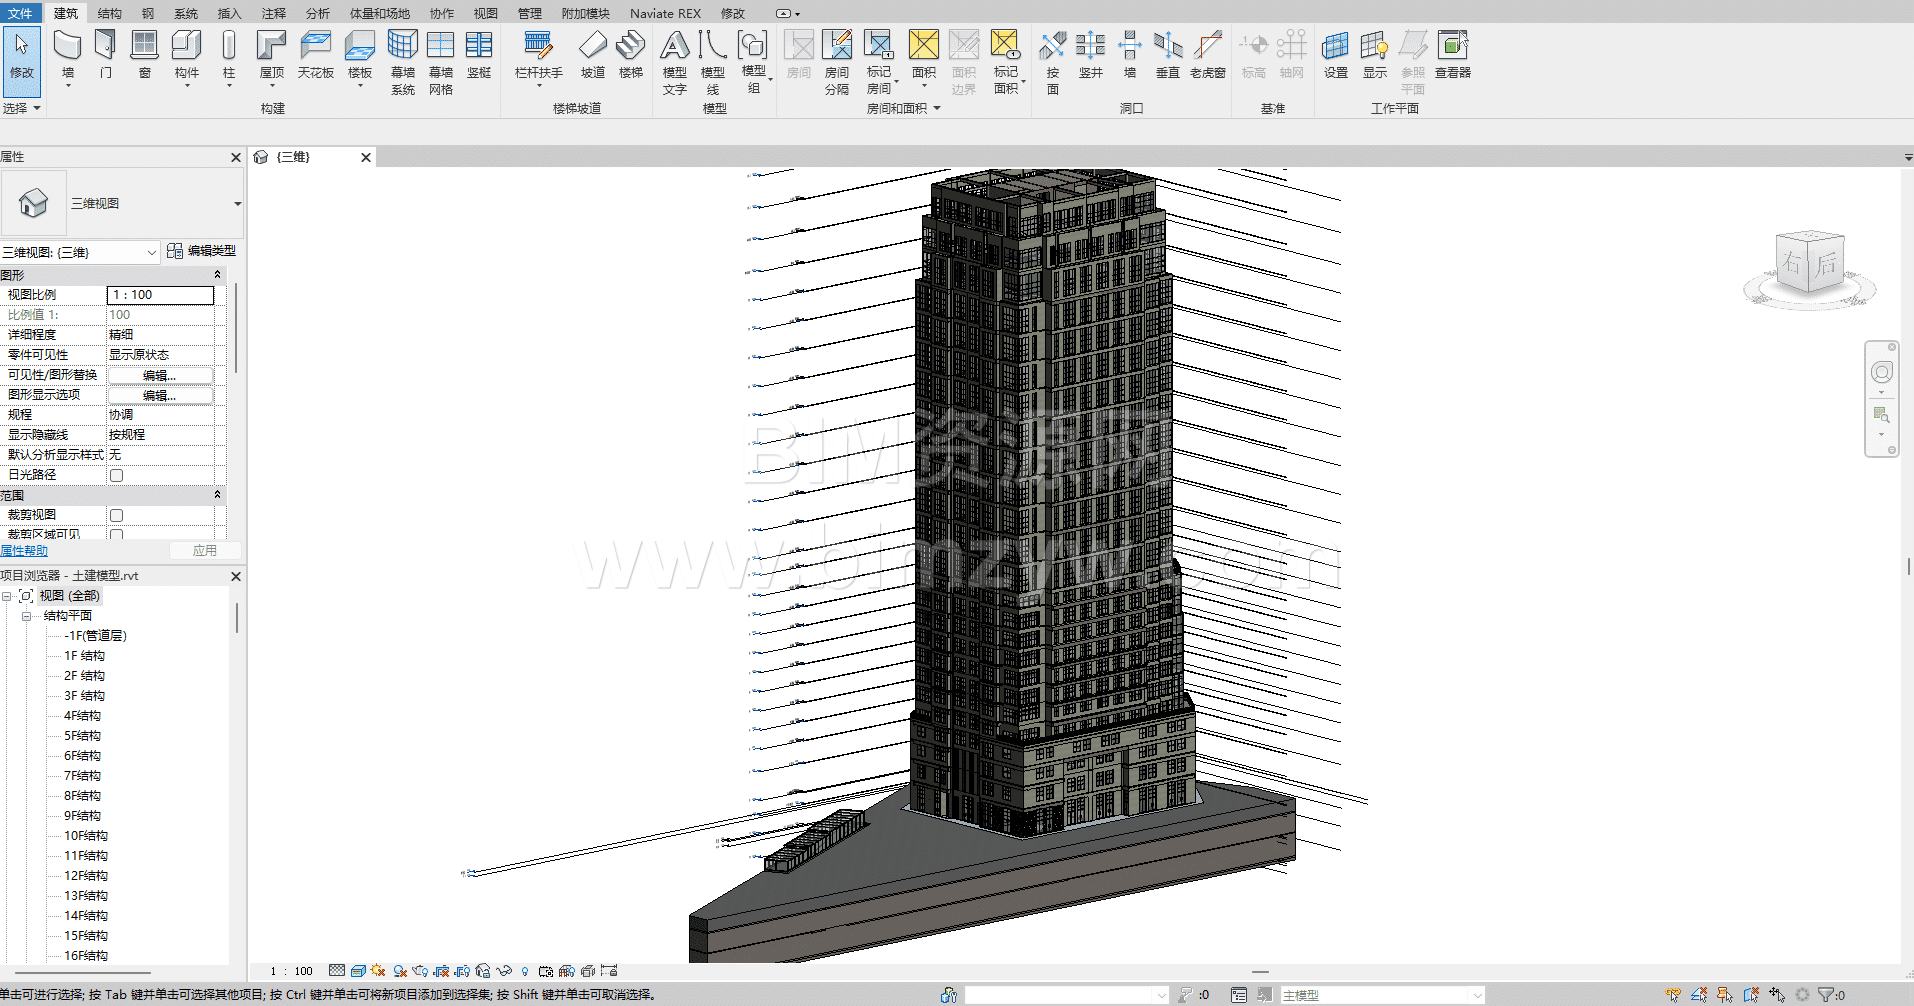Open the 体量和场地 ribbon tab

[380, 13]
